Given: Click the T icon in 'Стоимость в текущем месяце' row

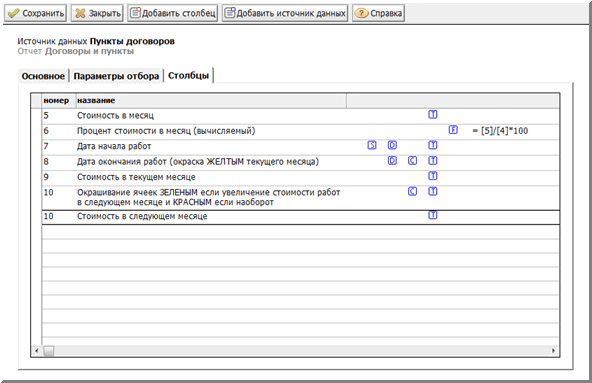Looking at the screenshot, I should (433, 176).
